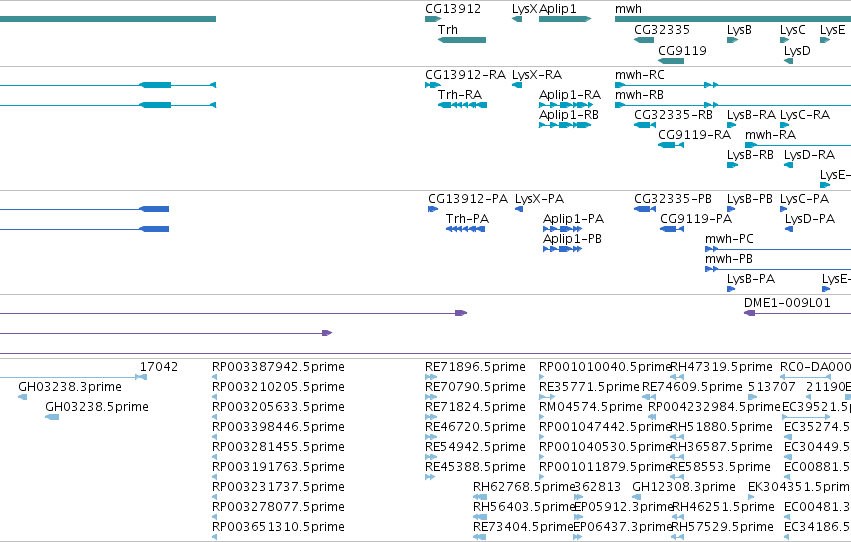Screen dimensions: 851x542
Task: Select the CG32335 gene label
Action: (662, 30)
